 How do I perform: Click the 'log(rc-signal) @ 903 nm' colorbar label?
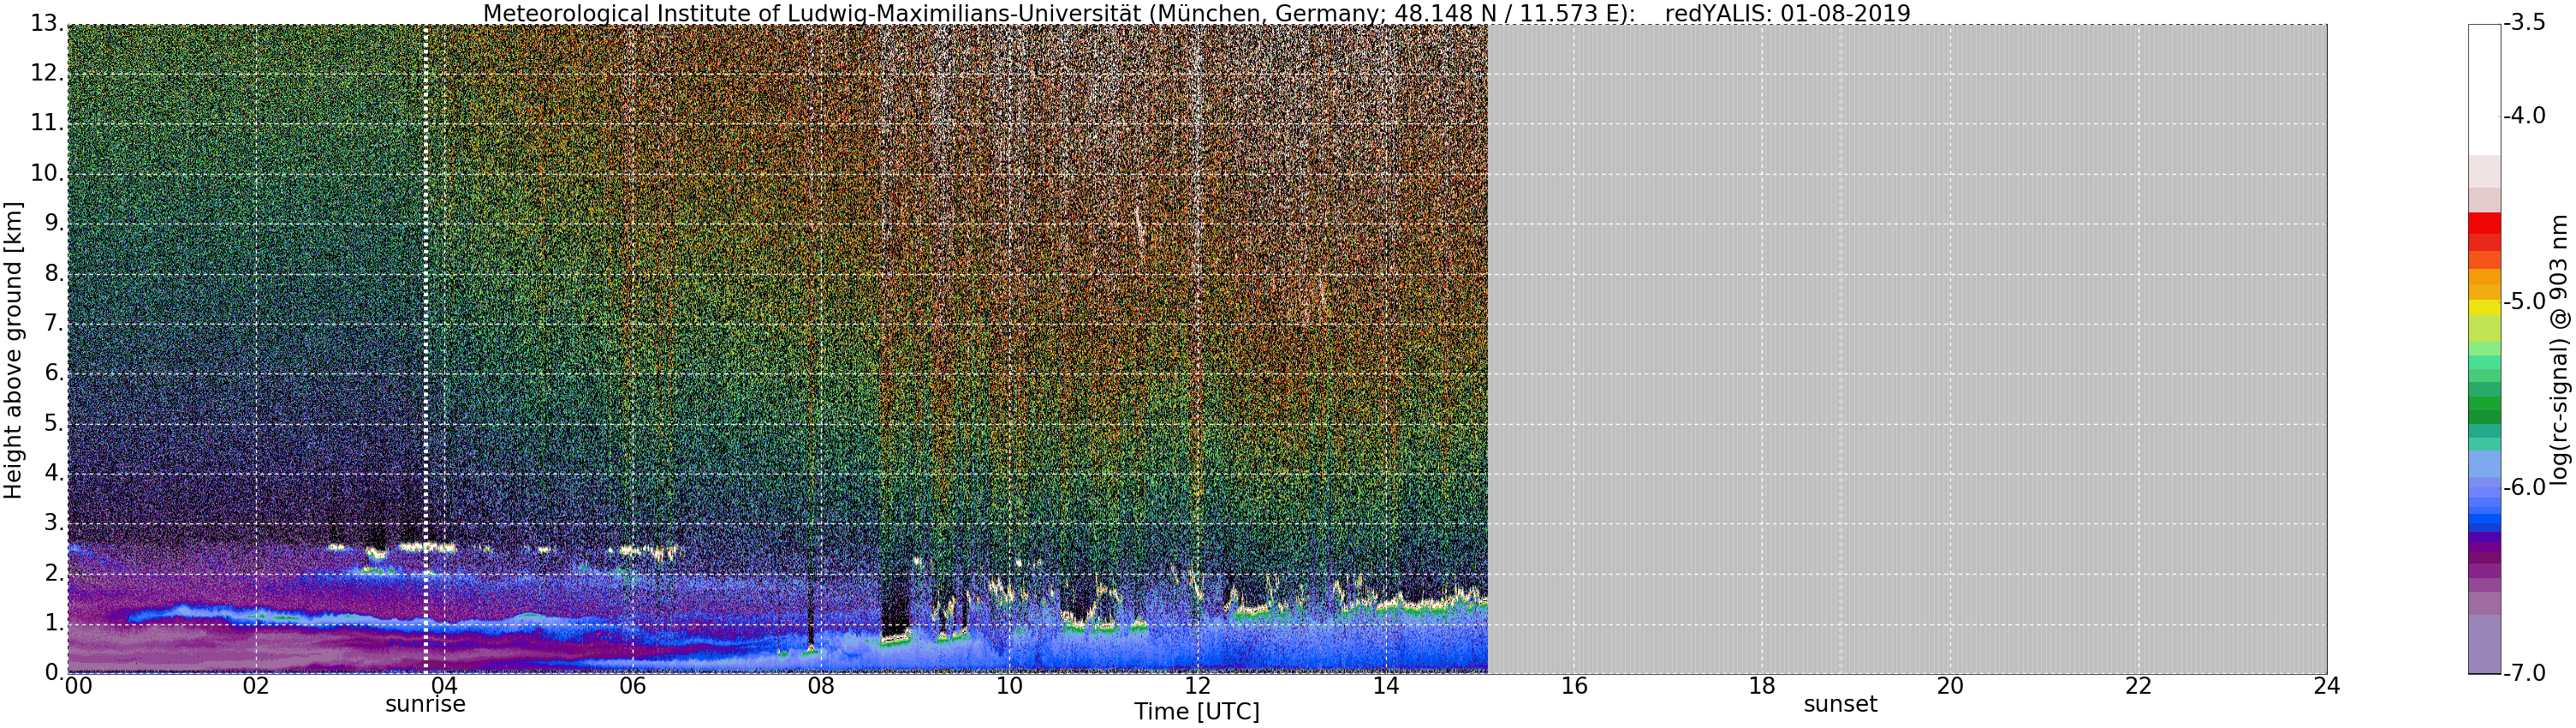(x=2560, y=350)
